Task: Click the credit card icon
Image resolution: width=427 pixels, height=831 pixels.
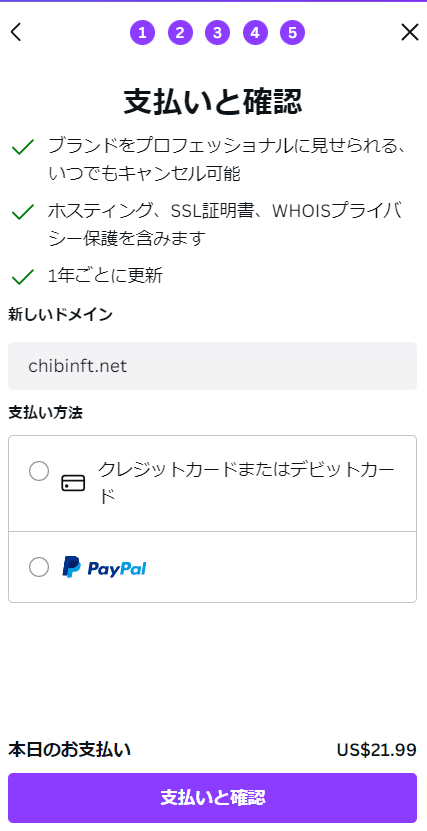Action: point(73,483)
